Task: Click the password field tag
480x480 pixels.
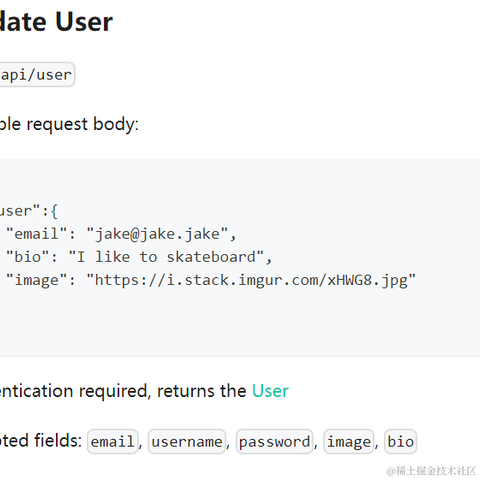Action: pos(275,442)
